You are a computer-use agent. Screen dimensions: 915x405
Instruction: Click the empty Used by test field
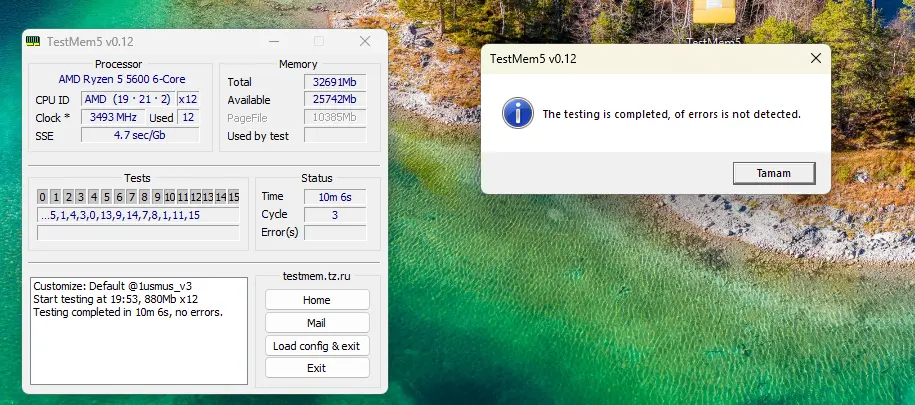335,135
